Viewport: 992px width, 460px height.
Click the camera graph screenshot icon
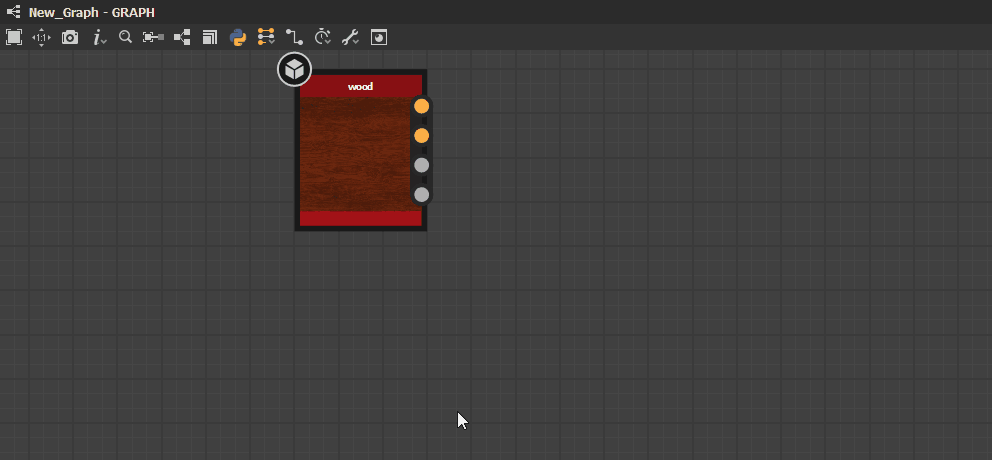point(70,37)
